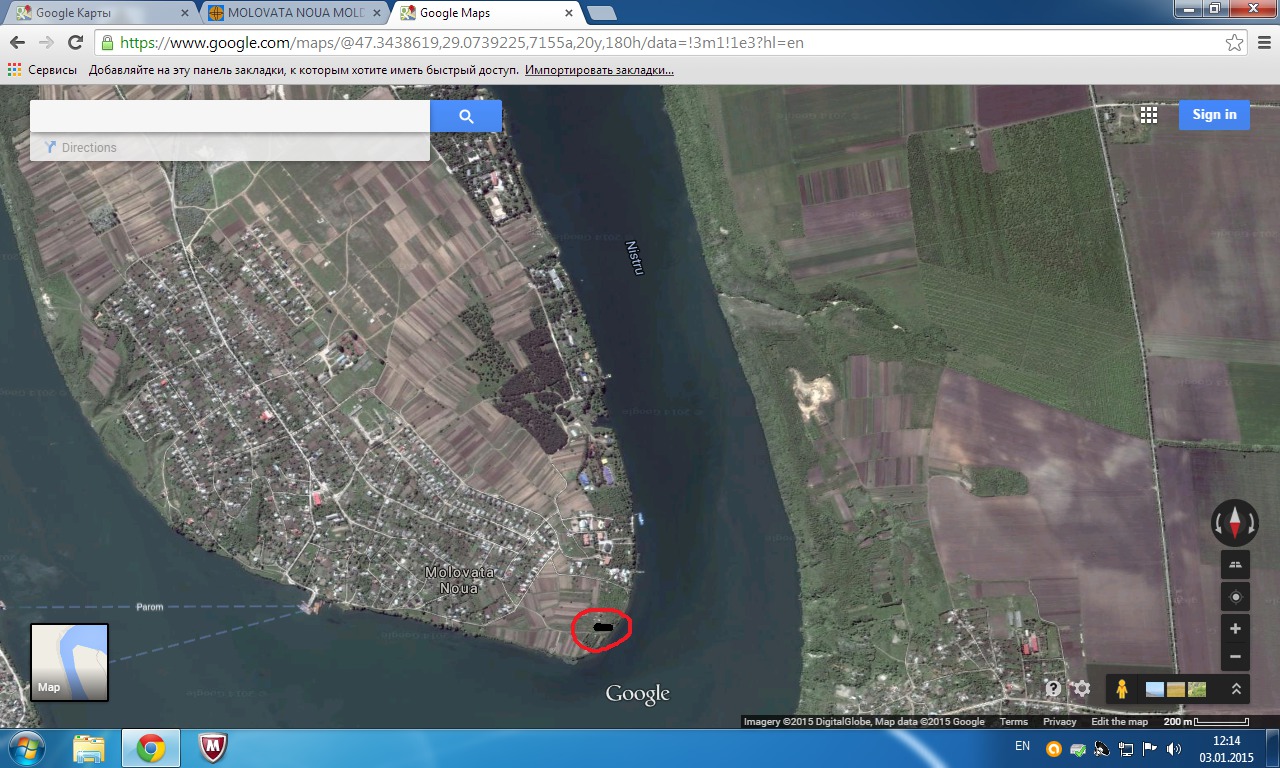Bookmark this page with the star
This screenshot has width=1280, height=768.
[1234, 43]
